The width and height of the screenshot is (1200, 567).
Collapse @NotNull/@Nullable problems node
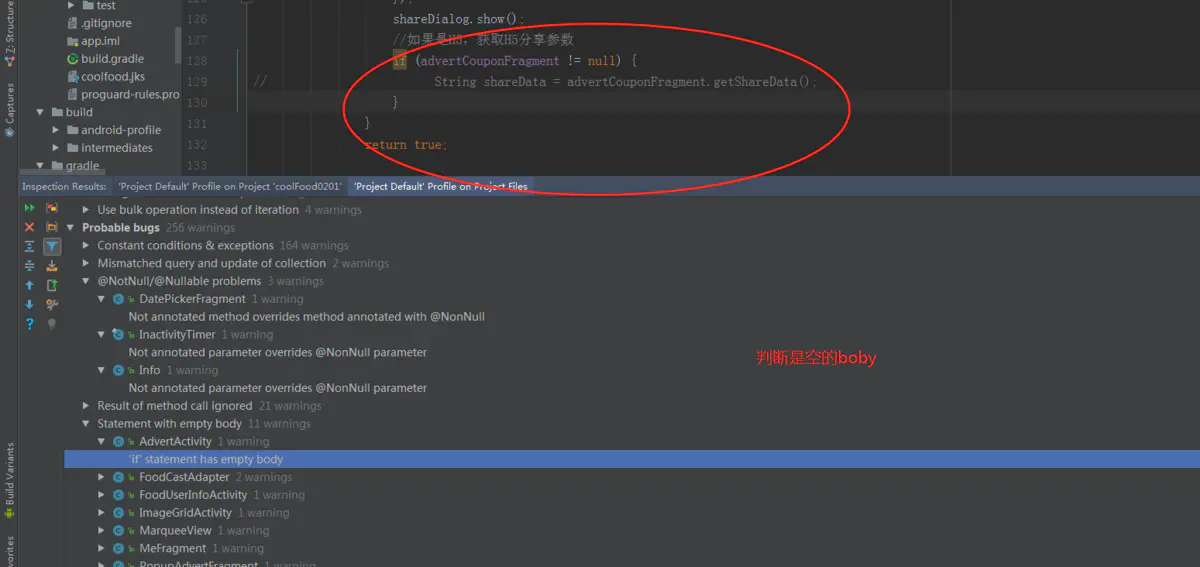tap(86, 281)
